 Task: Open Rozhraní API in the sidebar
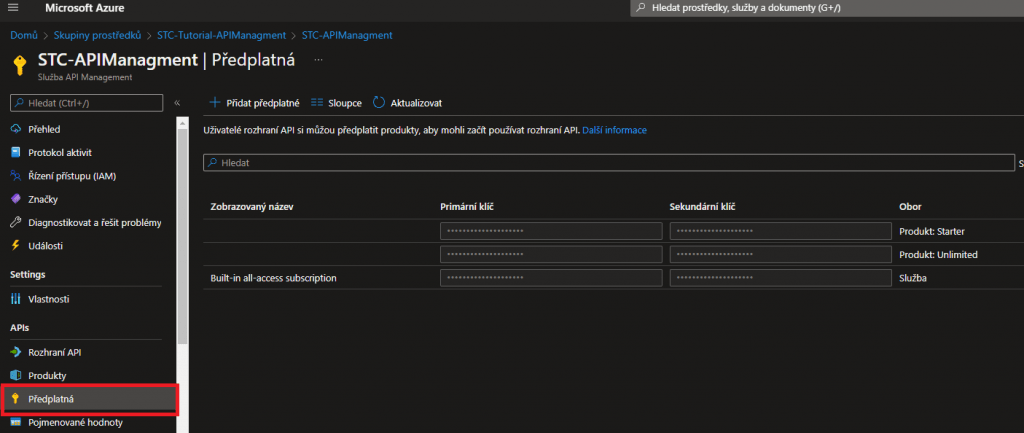pos(54,352)
